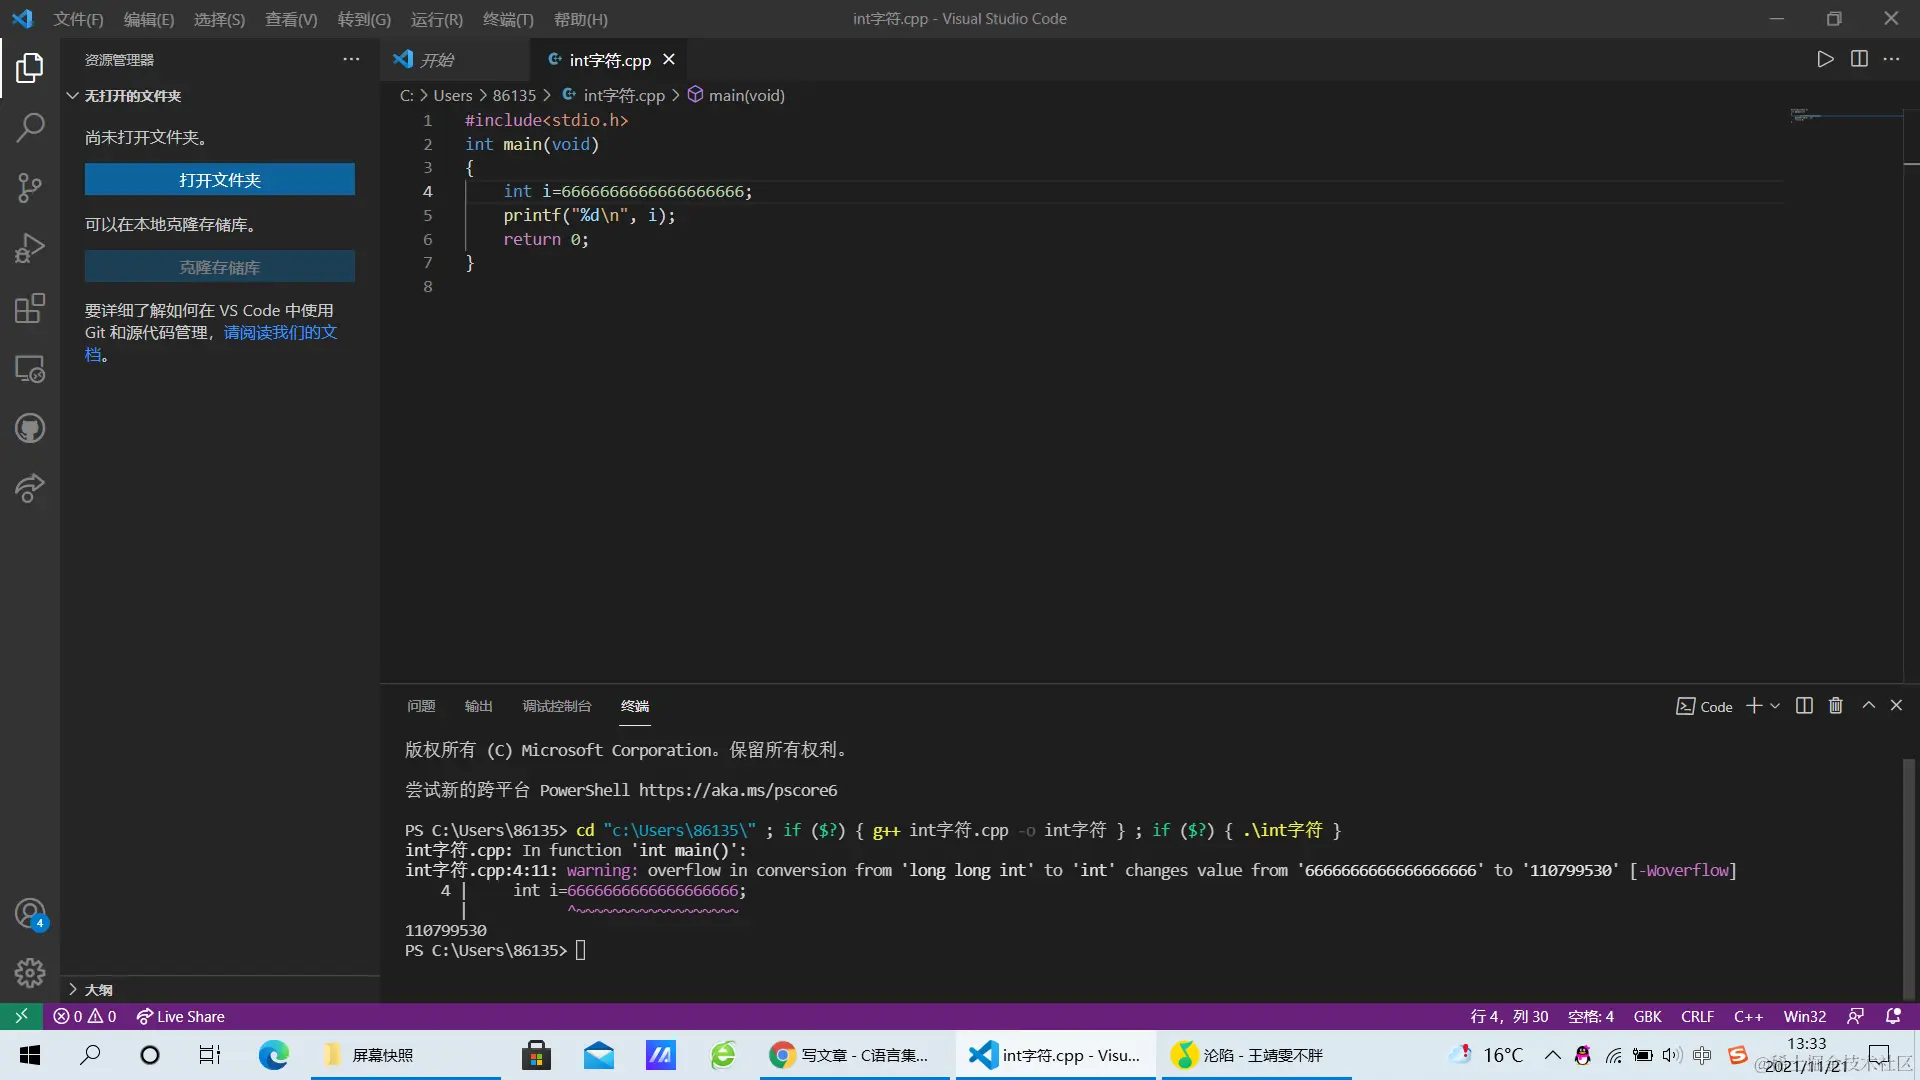
Task: Open the Source Control view icon
Action: point(30,187)
